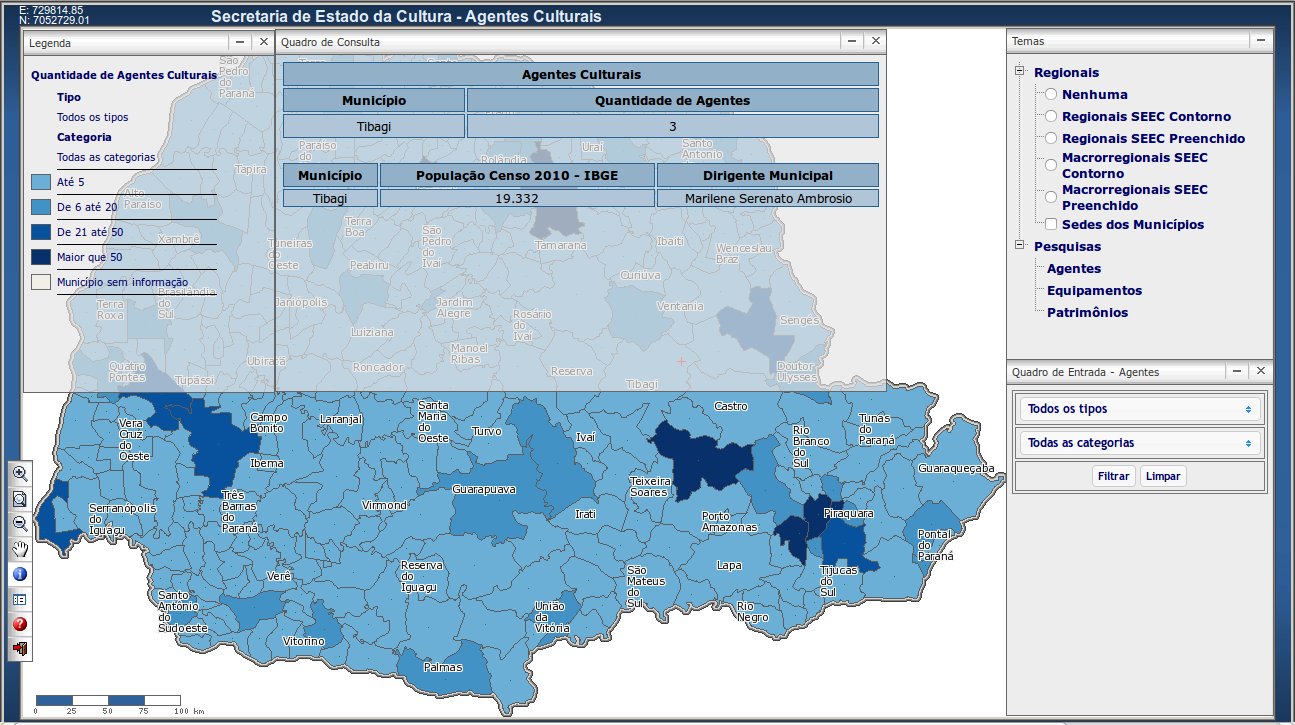The width and height of the screenshot is (1295, 725).
Task: Collapse the Regionais tree node
Action: point(1020,72)
